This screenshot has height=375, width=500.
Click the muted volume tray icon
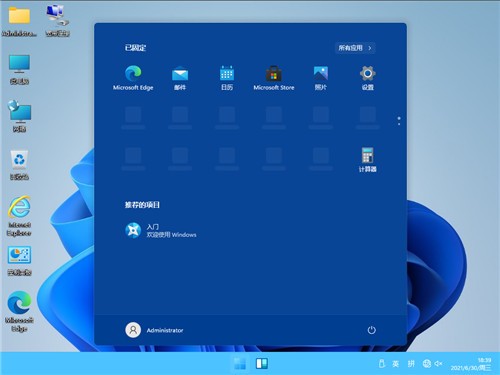438,364
